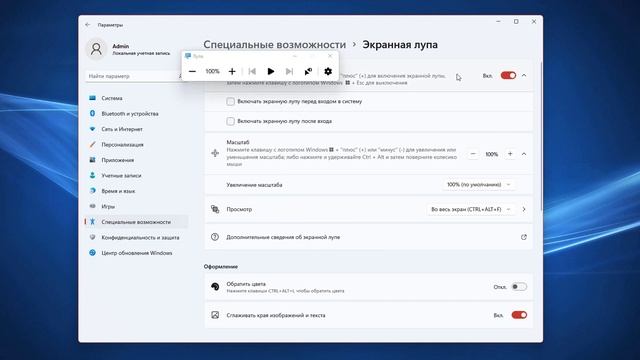
Task: Go back with the Settings back arrow
Action: pyautogui.click(x=87, y=25)
